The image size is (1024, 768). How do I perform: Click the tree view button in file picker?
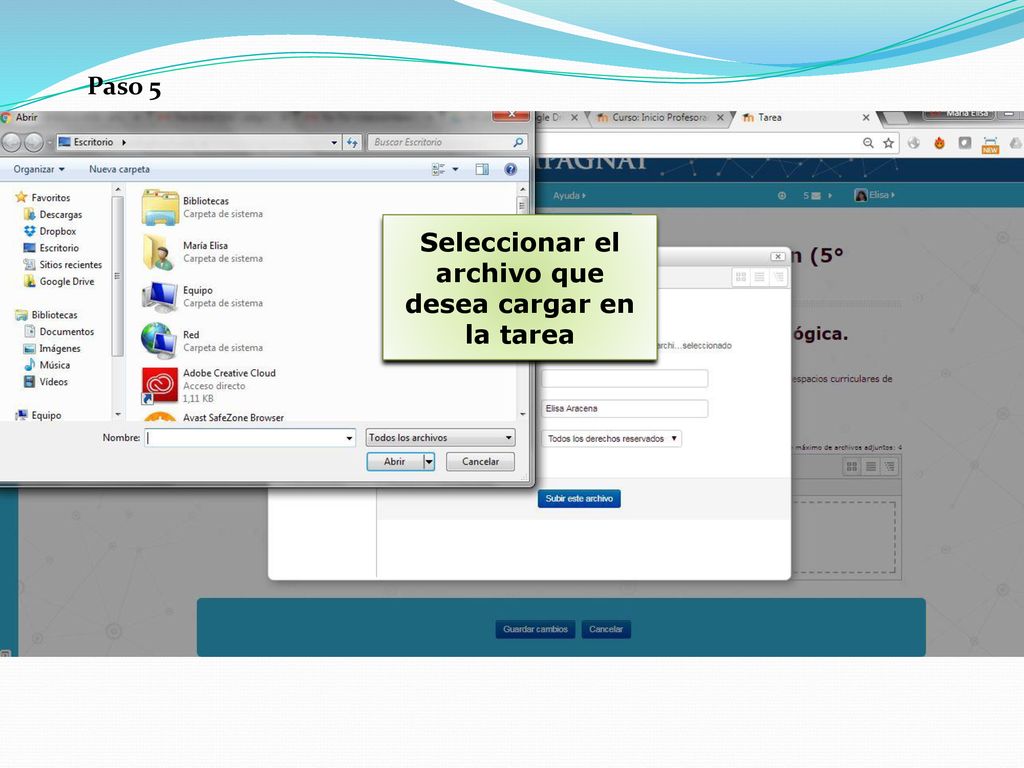click(x=778, y=277)
